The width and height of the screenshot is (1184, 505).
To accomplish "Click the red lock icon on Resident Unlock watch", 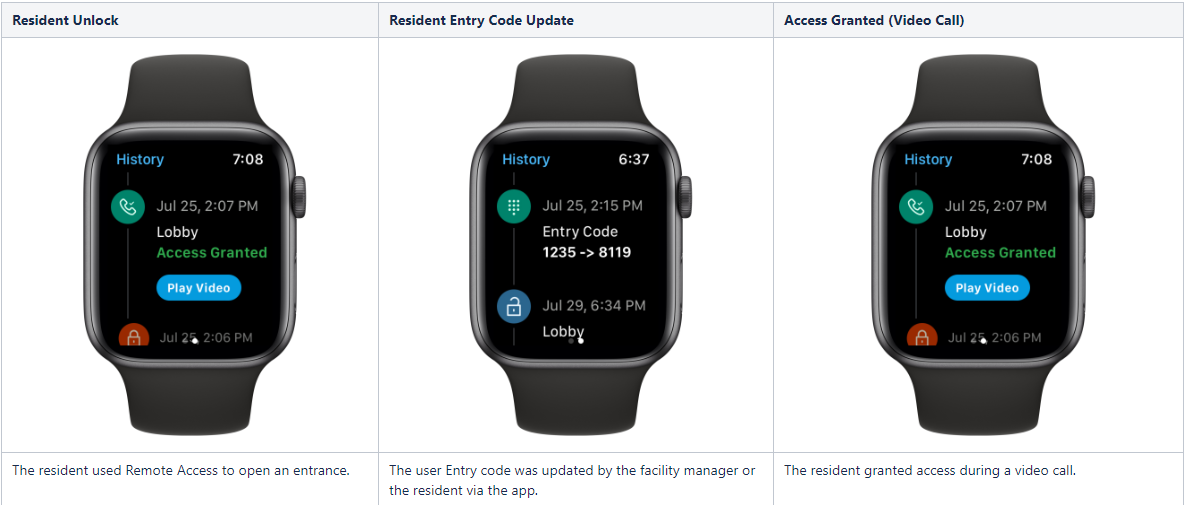I will point(133,335).
